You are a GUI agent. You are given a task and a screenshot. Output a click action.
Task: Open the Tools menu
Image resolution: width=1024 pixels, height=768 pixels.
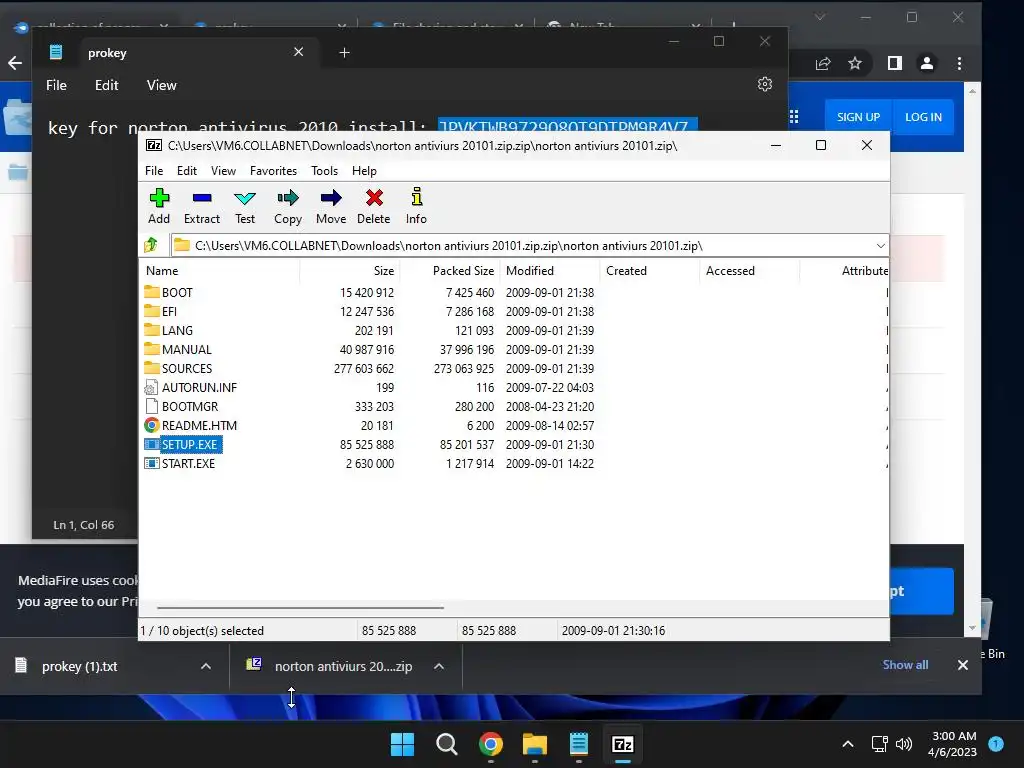pos(324,170)
